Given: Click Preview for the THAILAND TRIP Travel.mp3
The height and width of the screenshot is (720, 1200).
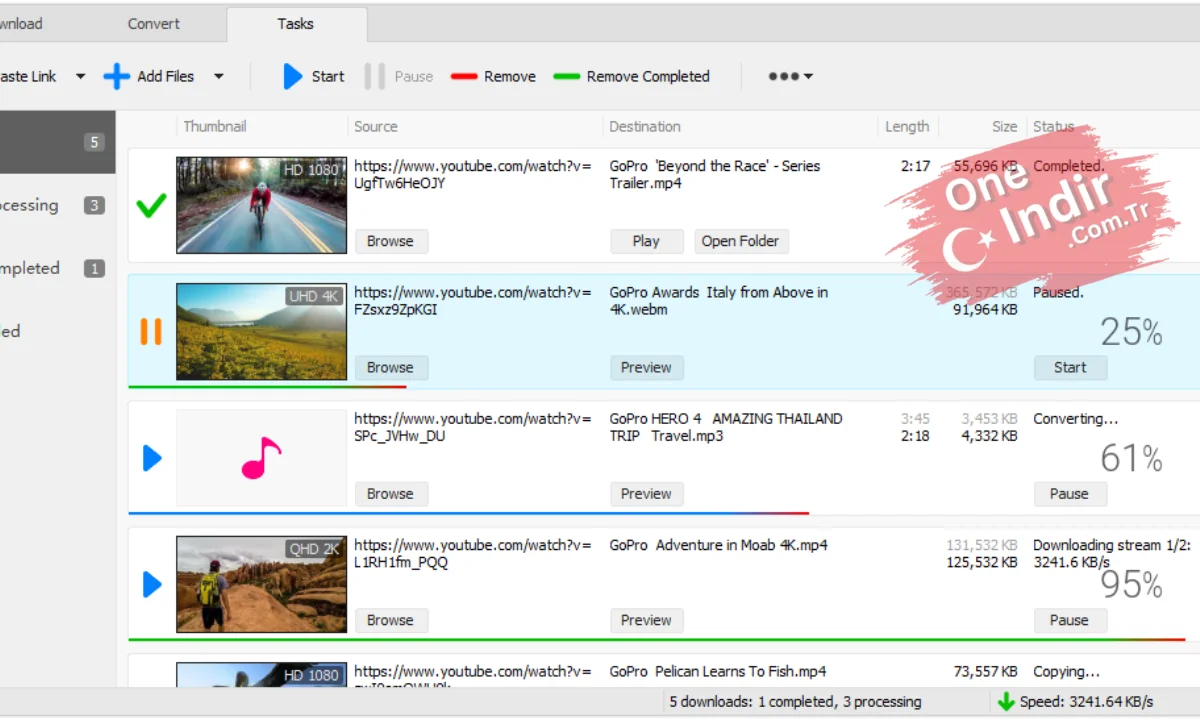Looking at the screenshot, I should 646,493.
